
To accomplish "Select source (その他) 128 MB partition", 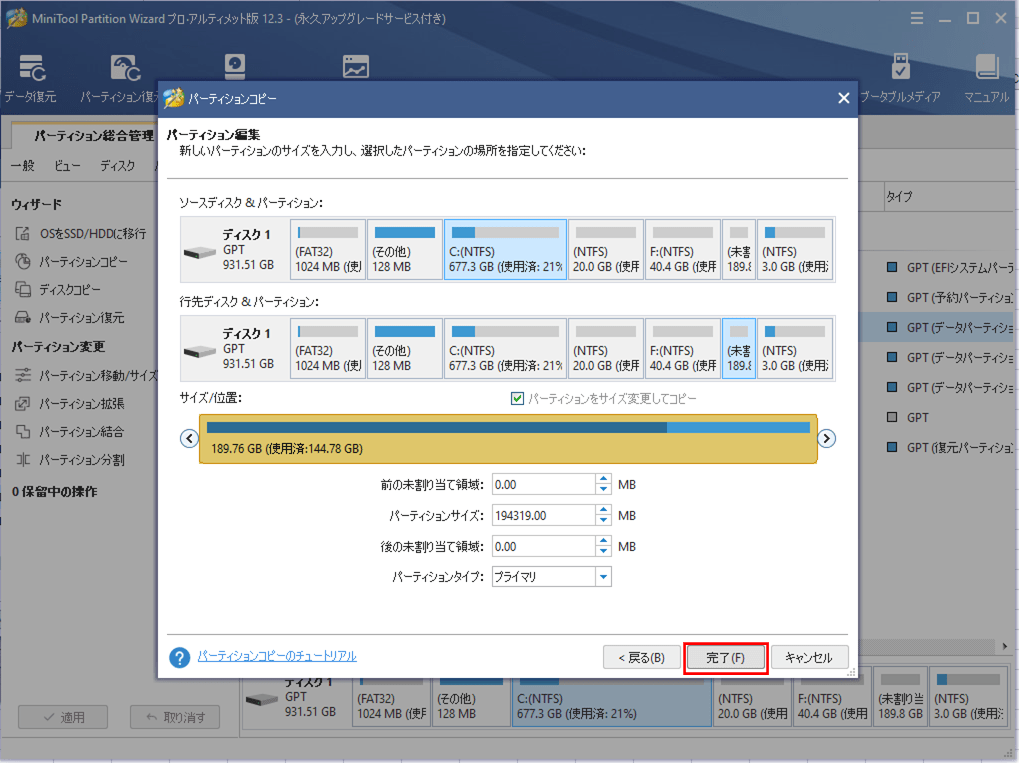I will [405, 250].
